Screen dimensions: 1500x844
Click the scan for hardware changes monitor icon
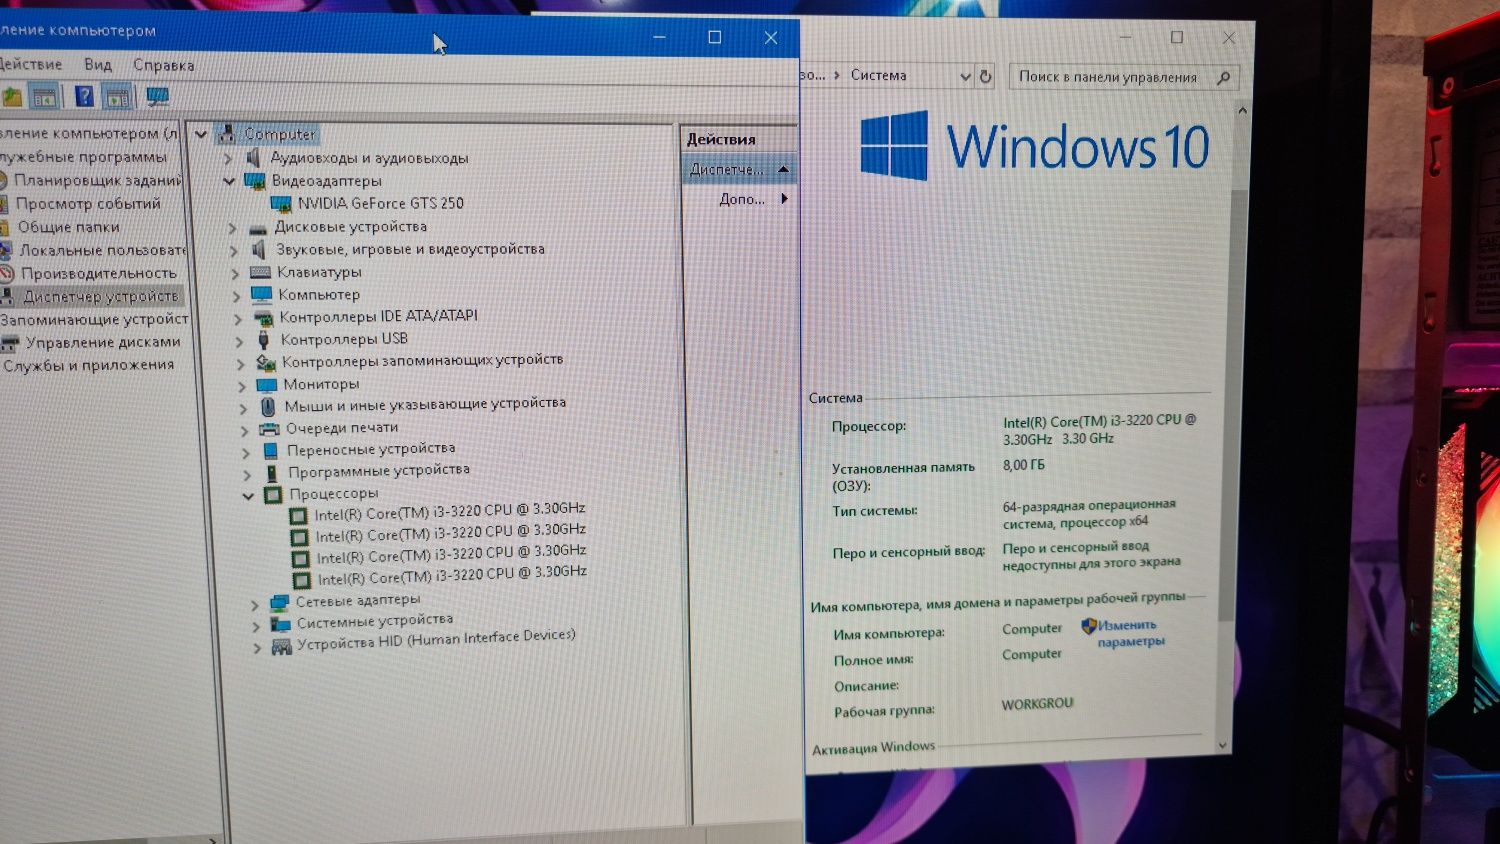point(157,97)
